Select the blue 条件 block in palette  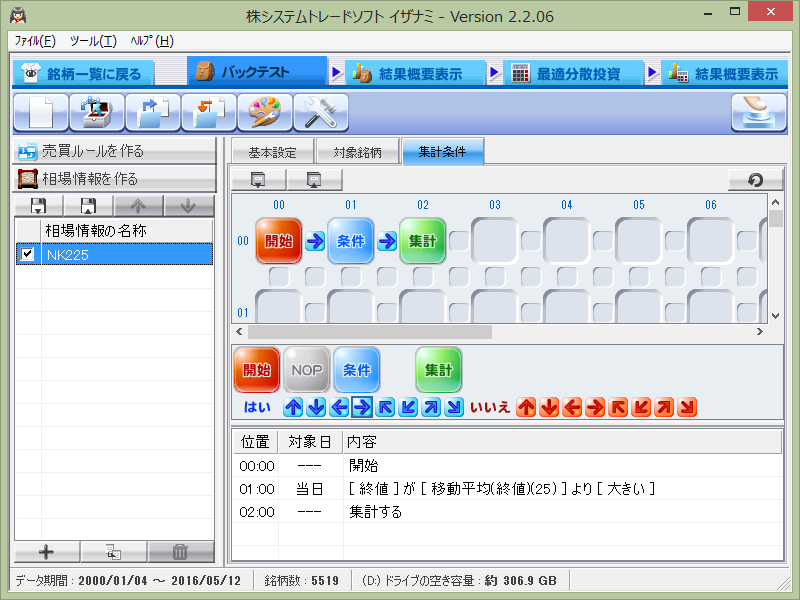(x=357, y=369)
